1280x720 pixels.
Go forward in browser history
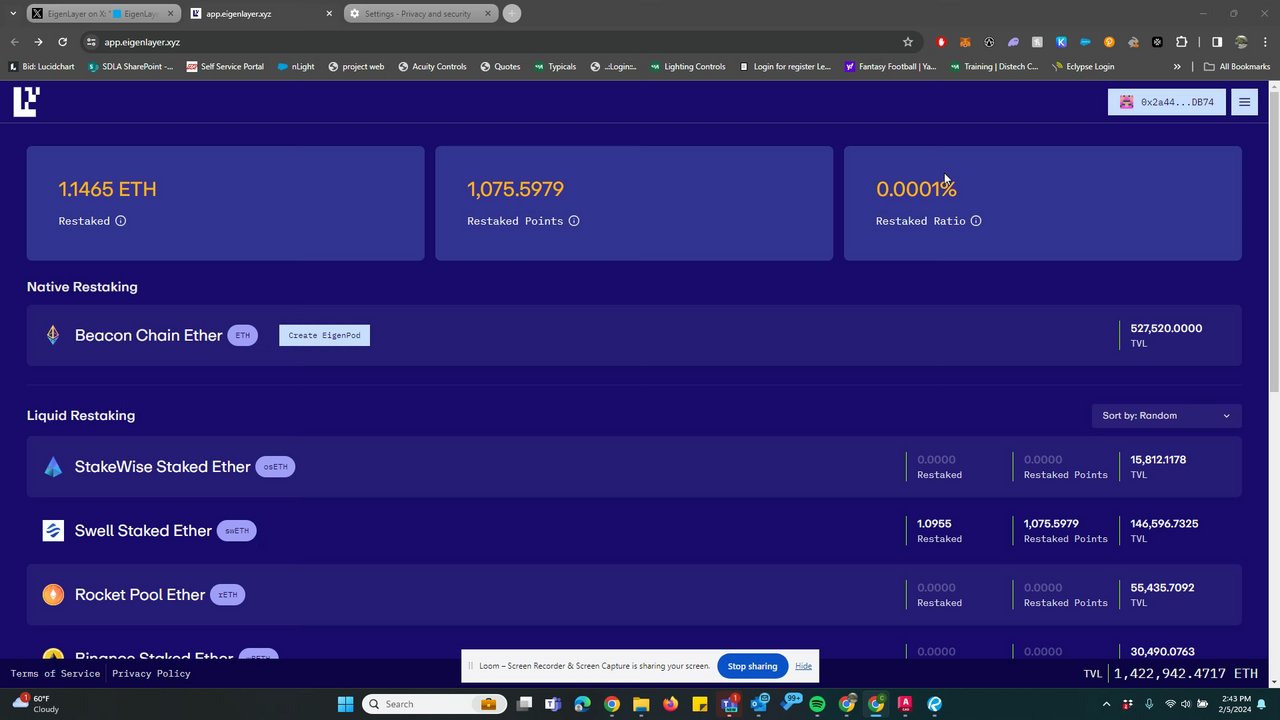pyautogui.click(x=38, y=42)
